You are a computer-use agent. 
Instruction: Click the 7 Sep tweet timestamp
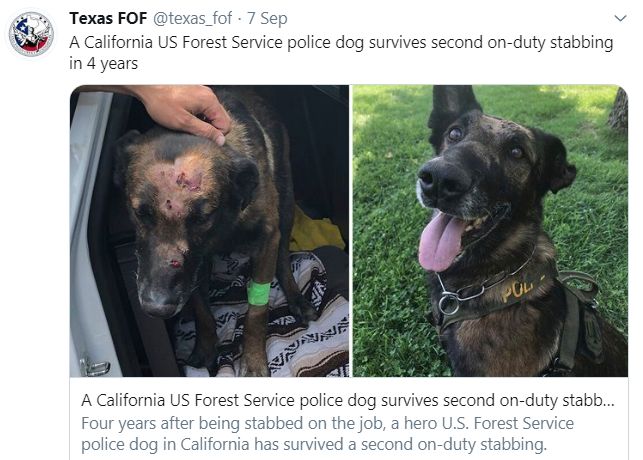coord(270,20)
